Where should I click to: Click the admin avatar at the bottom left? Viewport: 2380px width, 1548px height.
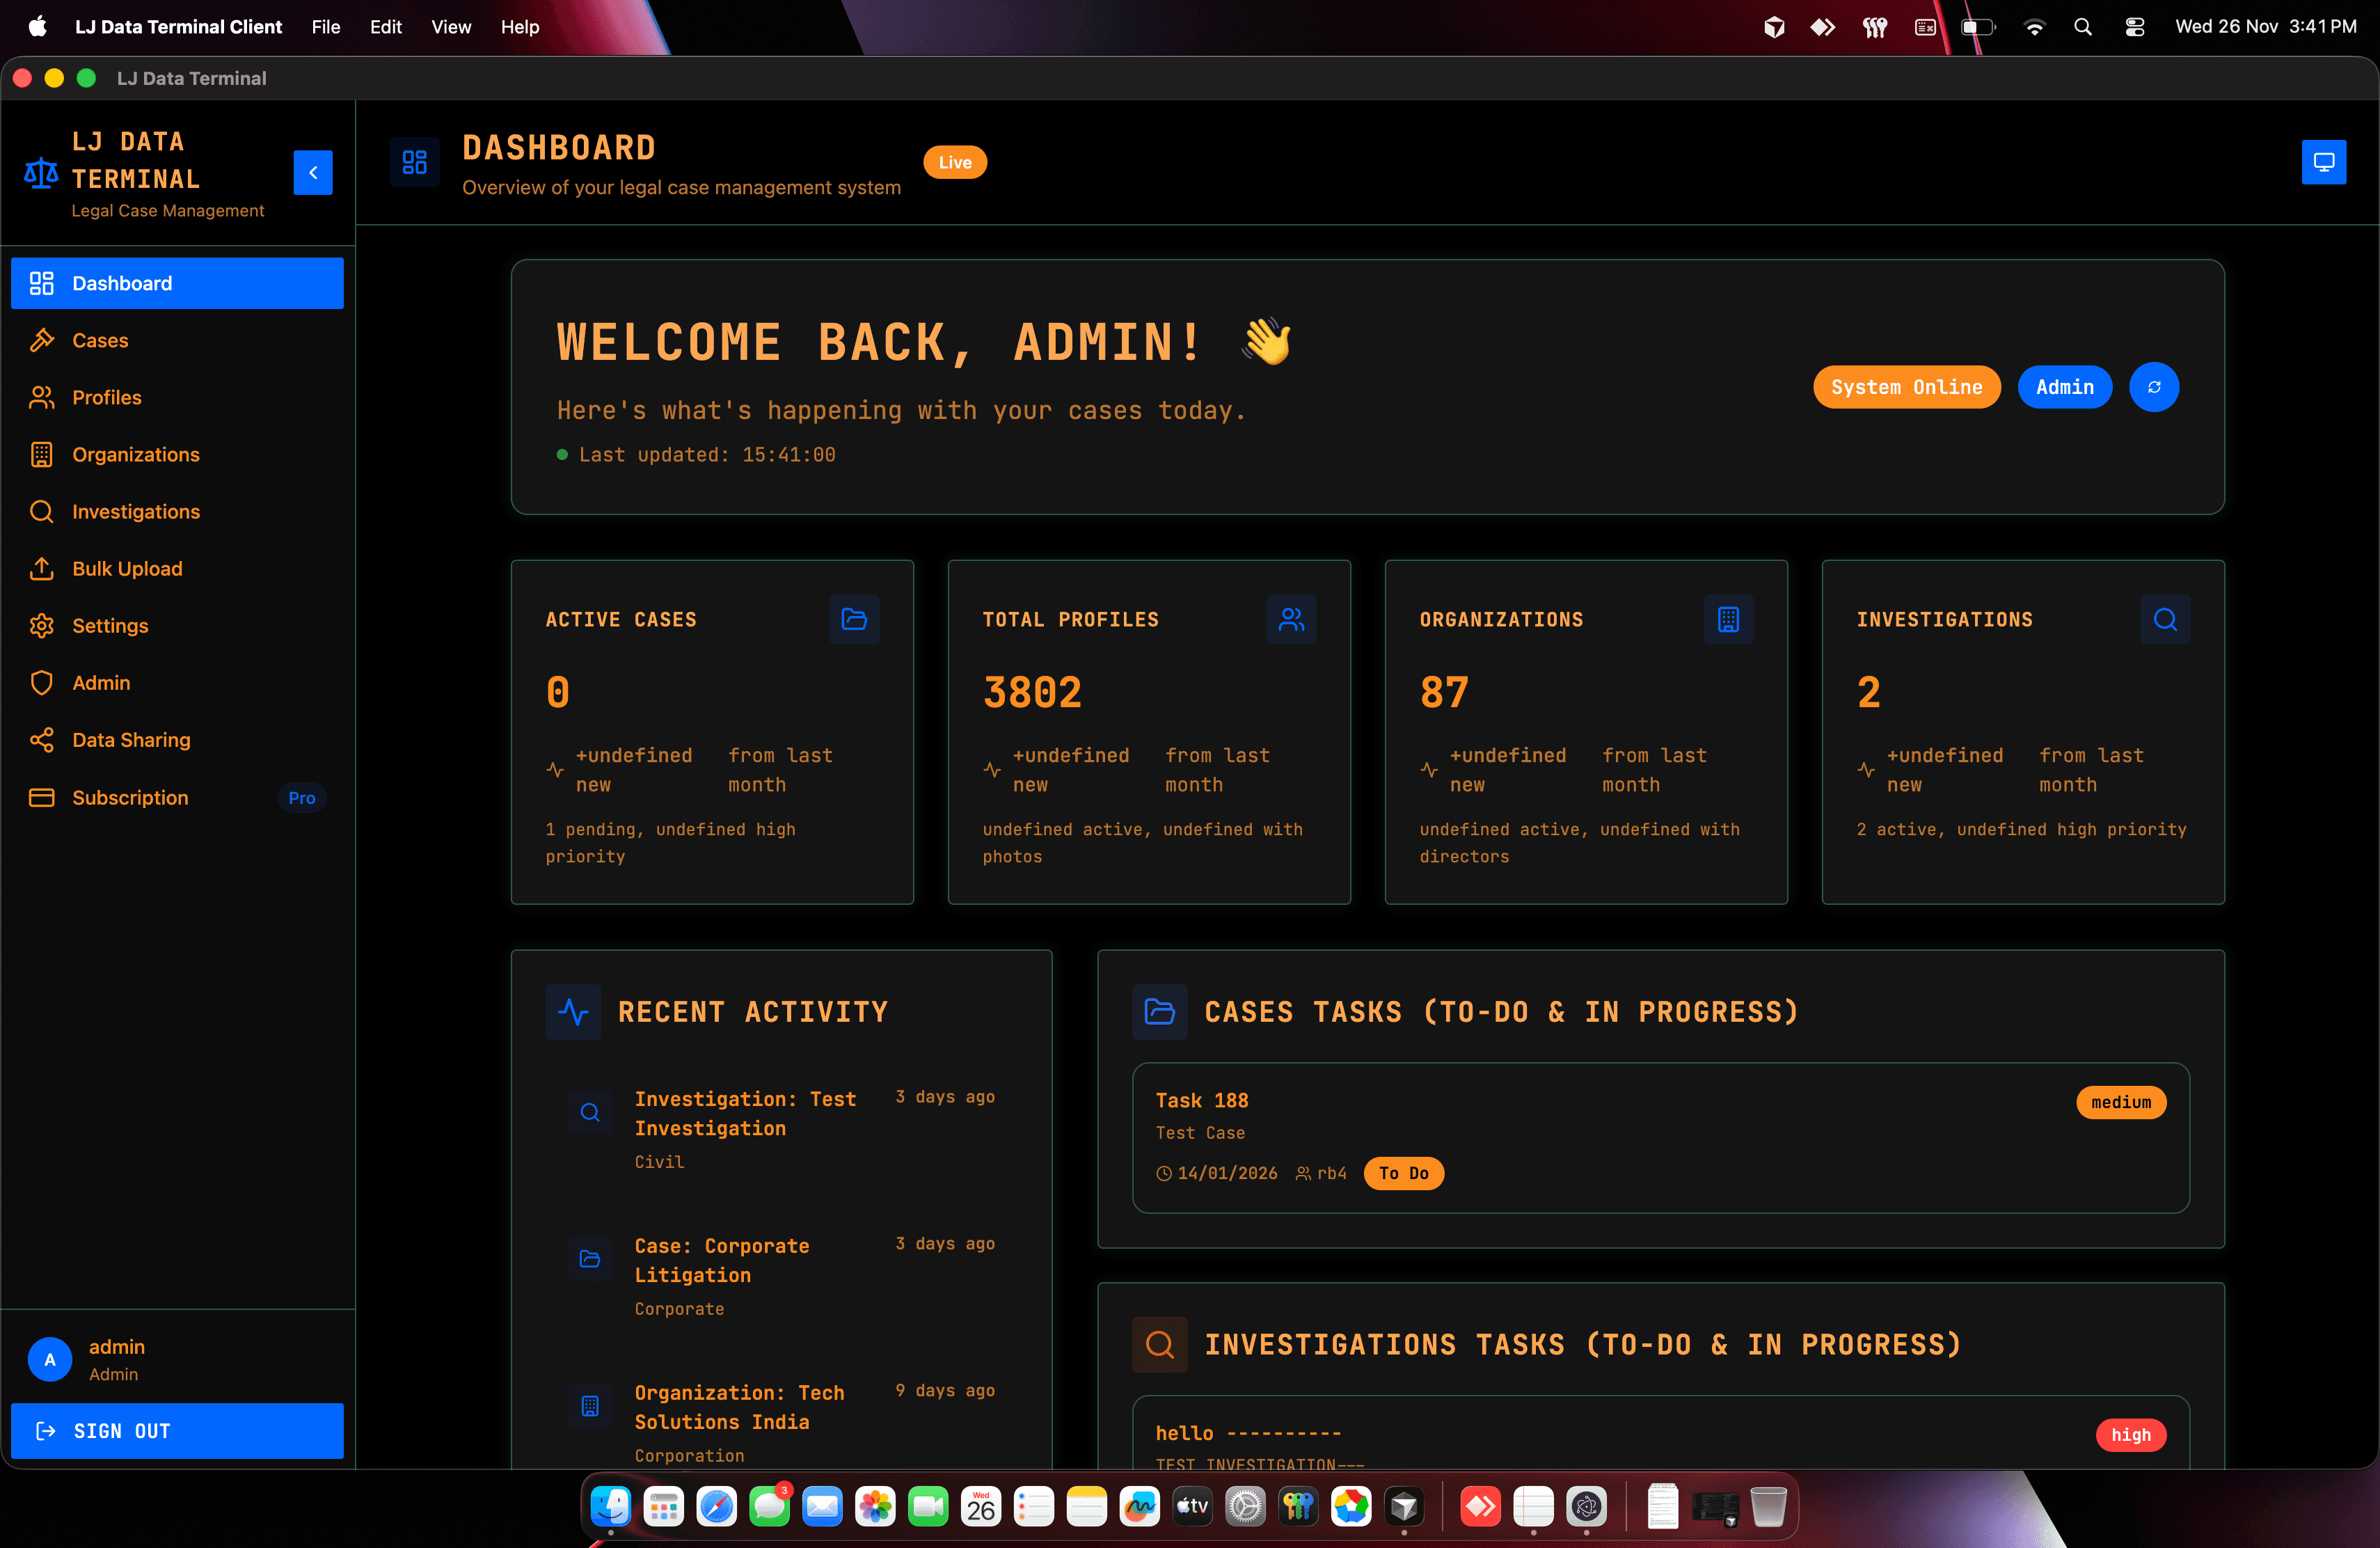pyautogui.click(x=49, y=1359)
